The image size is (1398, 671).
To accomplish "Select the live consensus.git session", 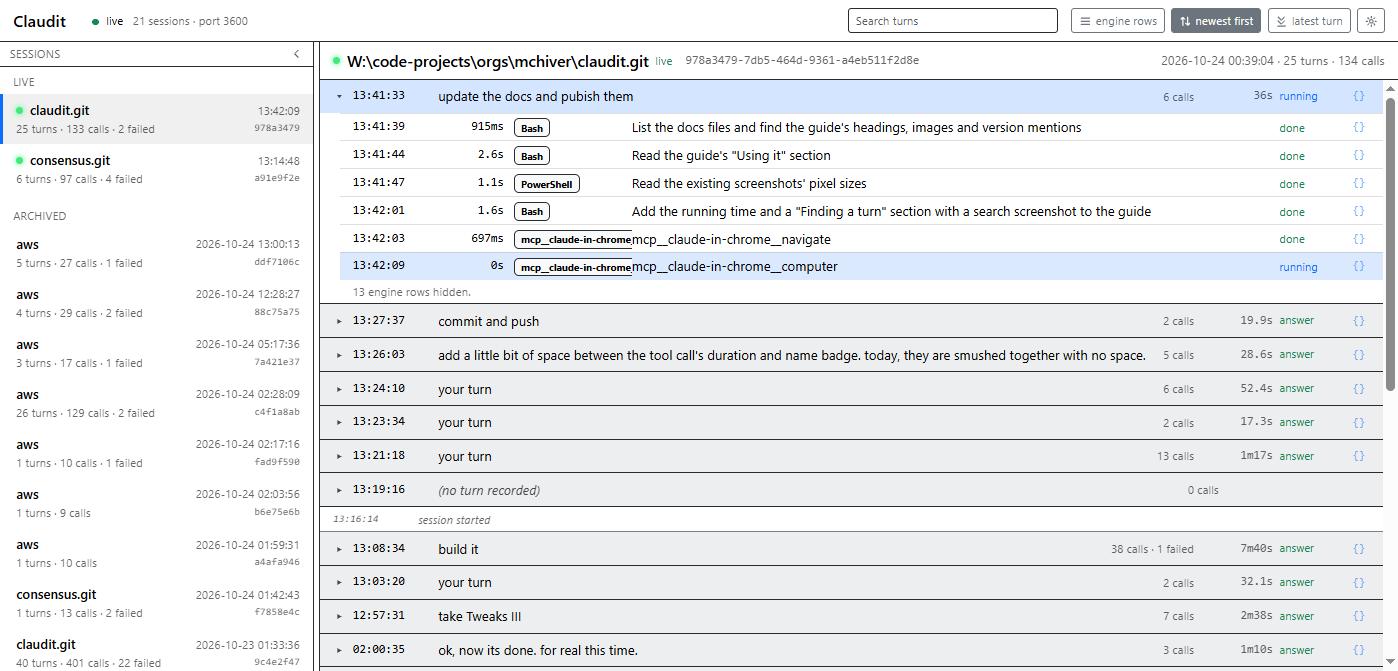I will 156,169.
